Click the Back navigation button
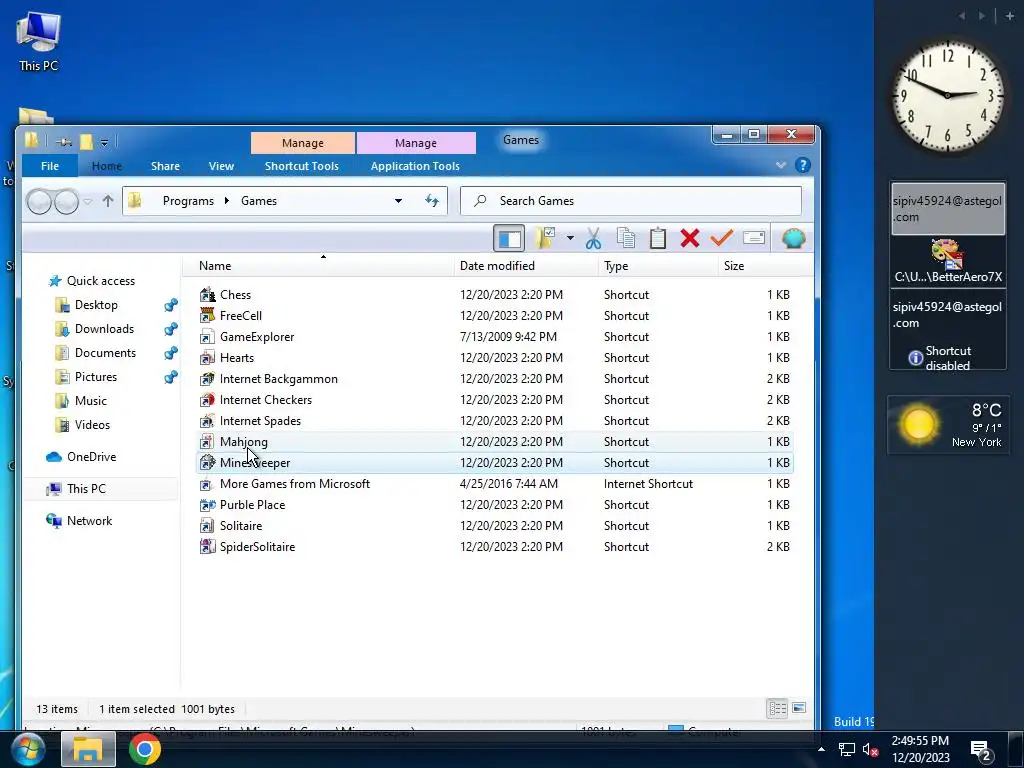 [39, 201]
